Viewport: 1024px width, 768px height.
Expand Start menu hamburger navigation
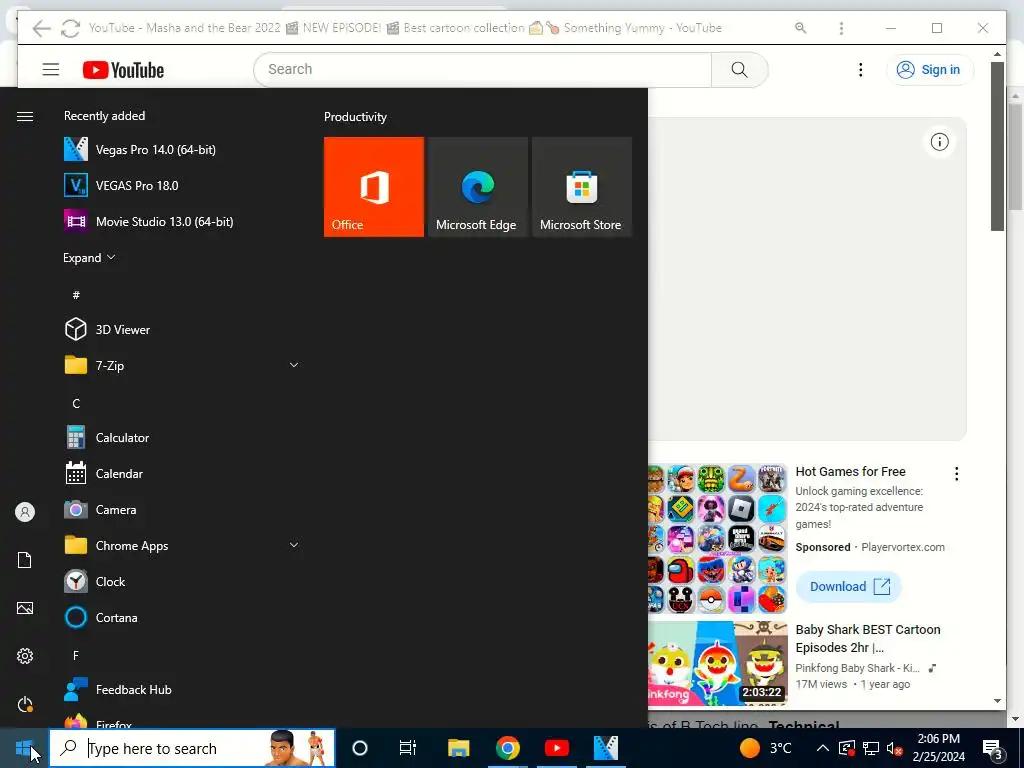click(25, 116)
